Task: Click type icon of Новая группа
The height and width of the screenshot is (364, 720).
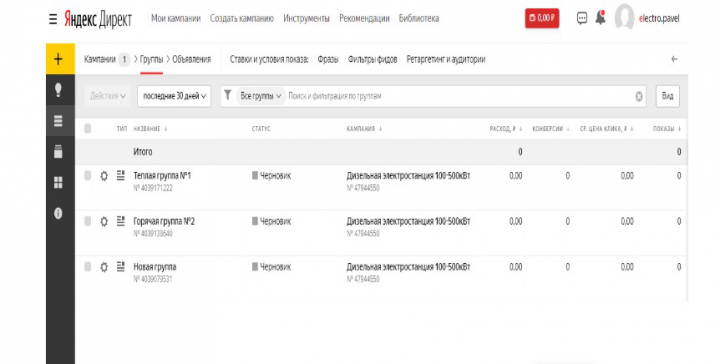Action: [x=121, y=267]
